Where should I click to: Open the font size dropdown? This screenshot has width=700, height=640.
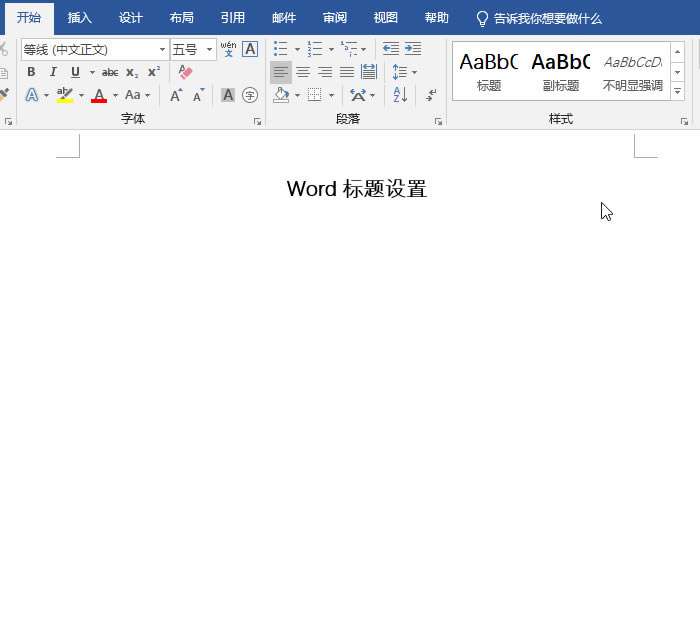(209, 50)
